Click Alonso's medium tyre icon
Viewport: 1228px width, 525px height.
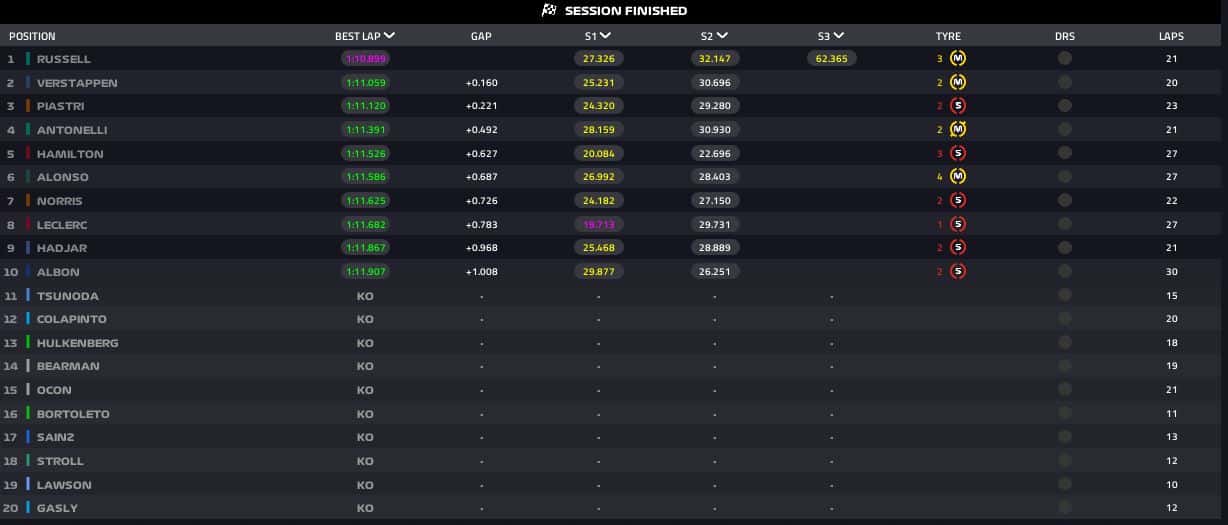click(x=958, y=177)
